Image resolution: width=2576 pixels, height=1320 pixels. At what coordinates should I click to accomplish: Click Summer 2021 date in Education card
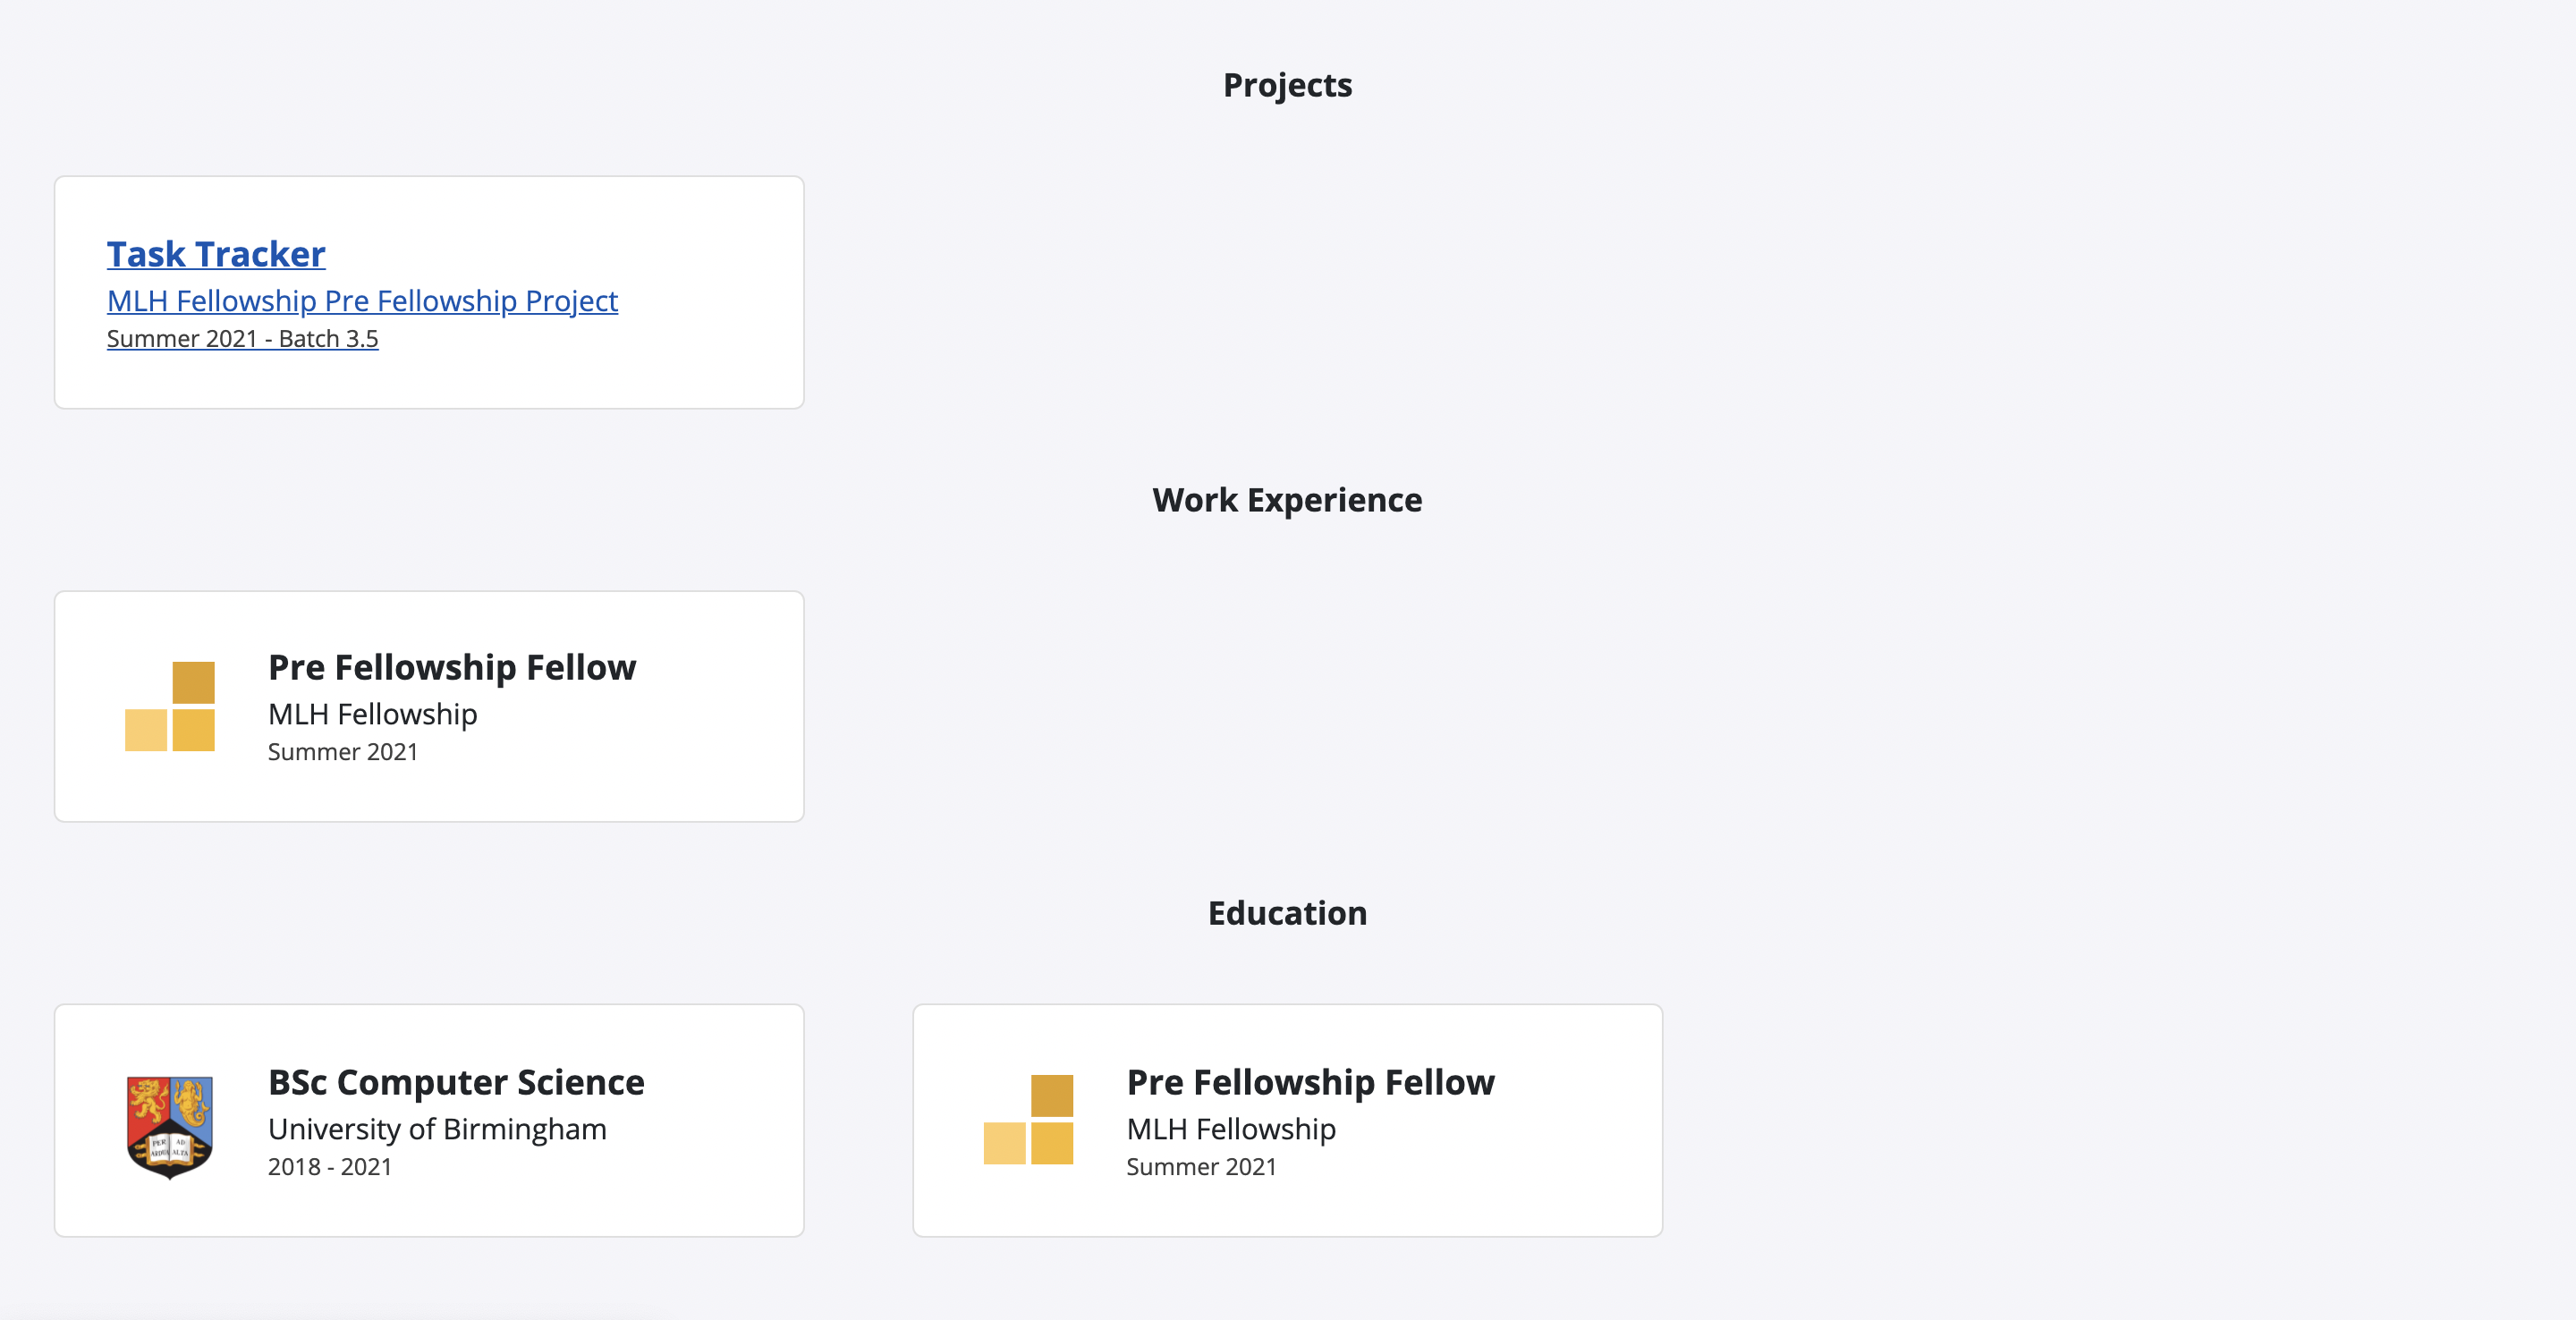[x=1201, y=1167]
